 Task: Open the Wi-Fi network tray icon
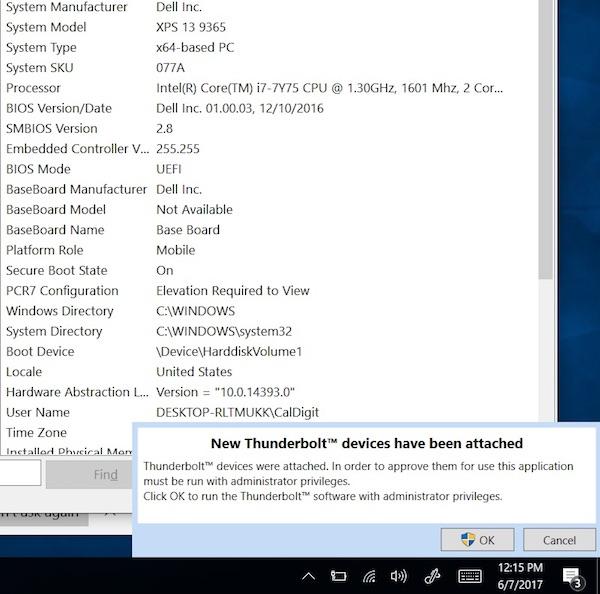(369, 576)
